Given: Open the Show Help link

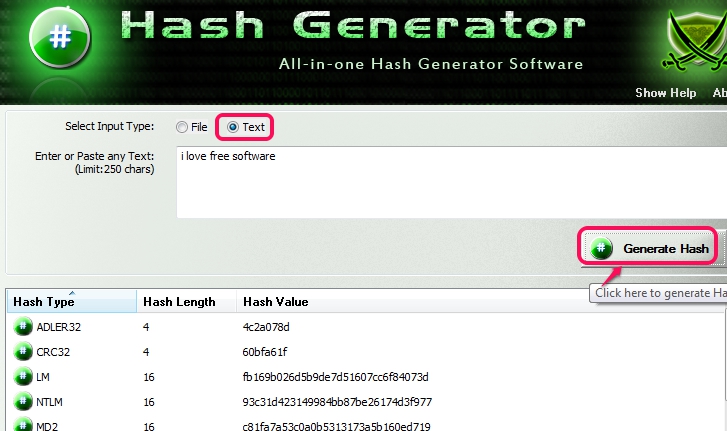Looking at the screenshot, I should point(665,93).
